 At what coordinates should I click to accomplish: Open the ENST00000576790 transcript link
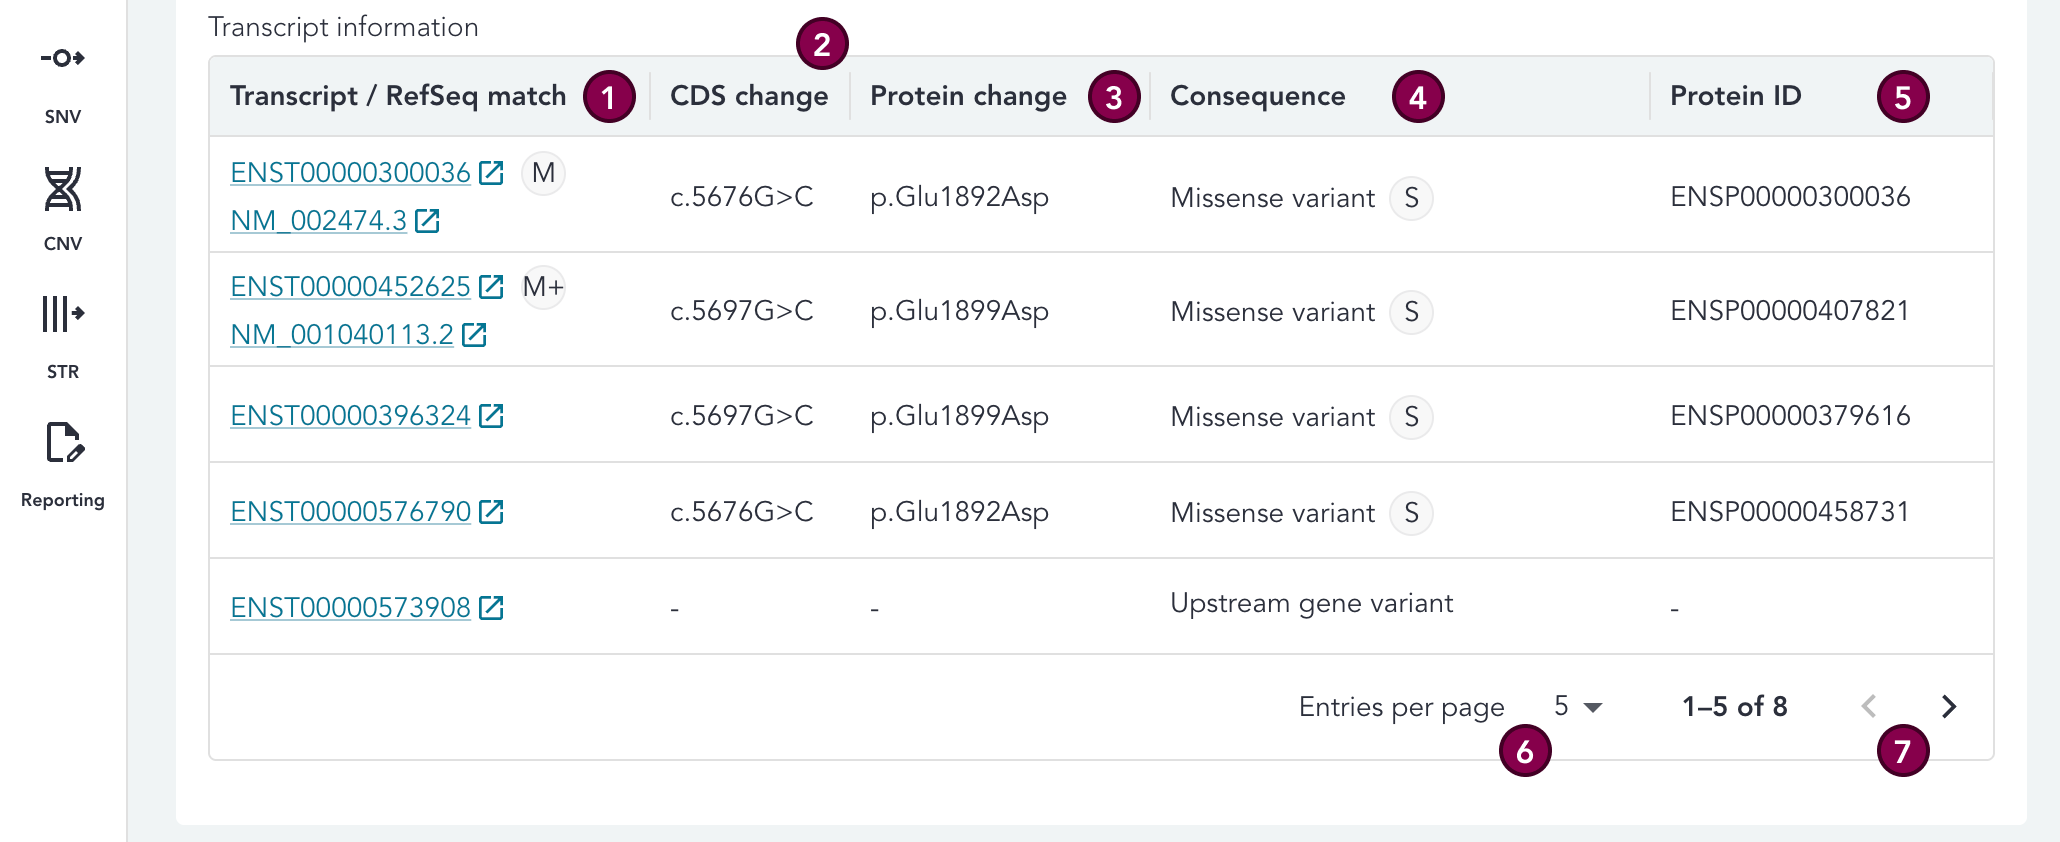(350, 512)
